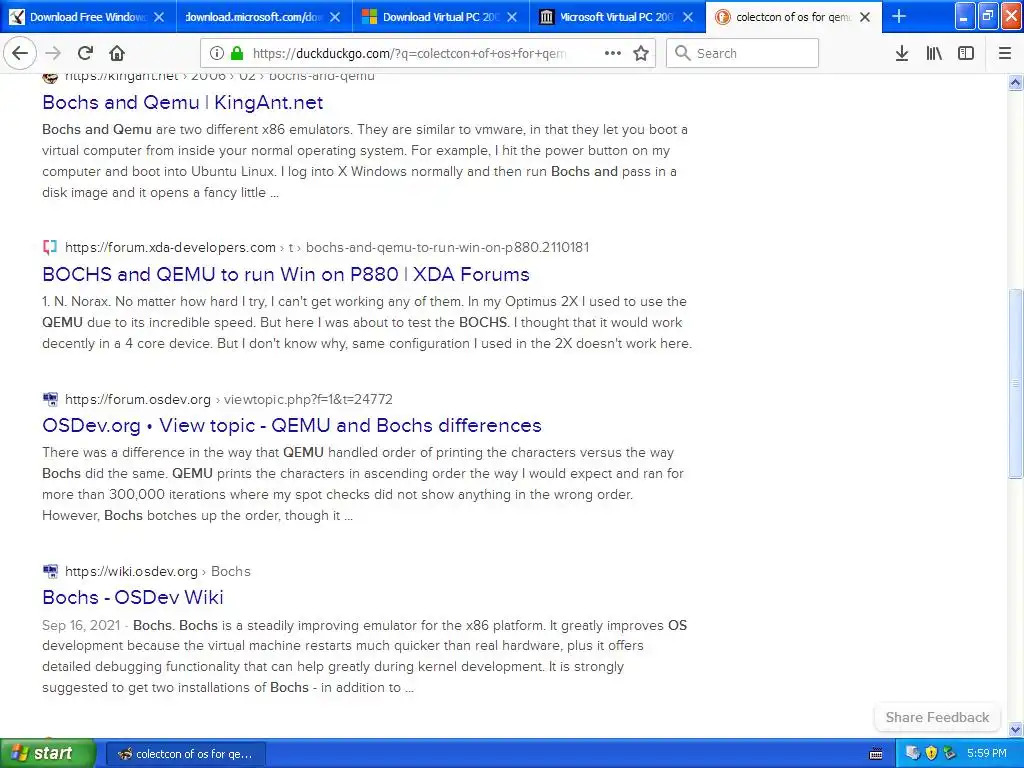1024x768 pixels.
Task: Click the 5:59 PM system clock
Action: pyautogui.click(x=987, y=753)
